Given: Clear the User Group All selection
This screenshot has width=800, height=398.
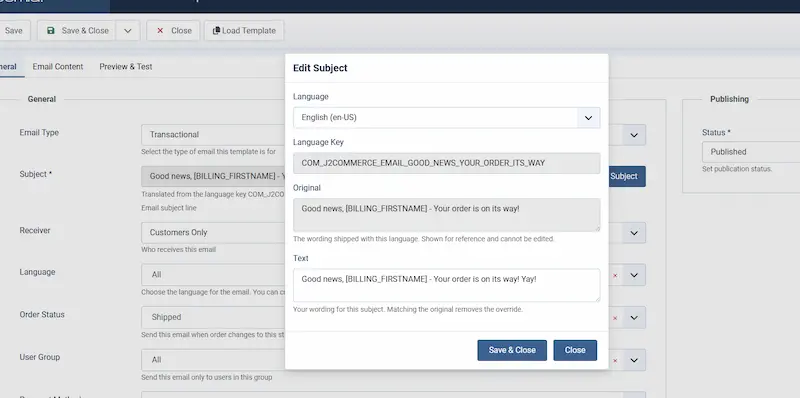Looking at the screenshot, I should click(x=615, y=361).
